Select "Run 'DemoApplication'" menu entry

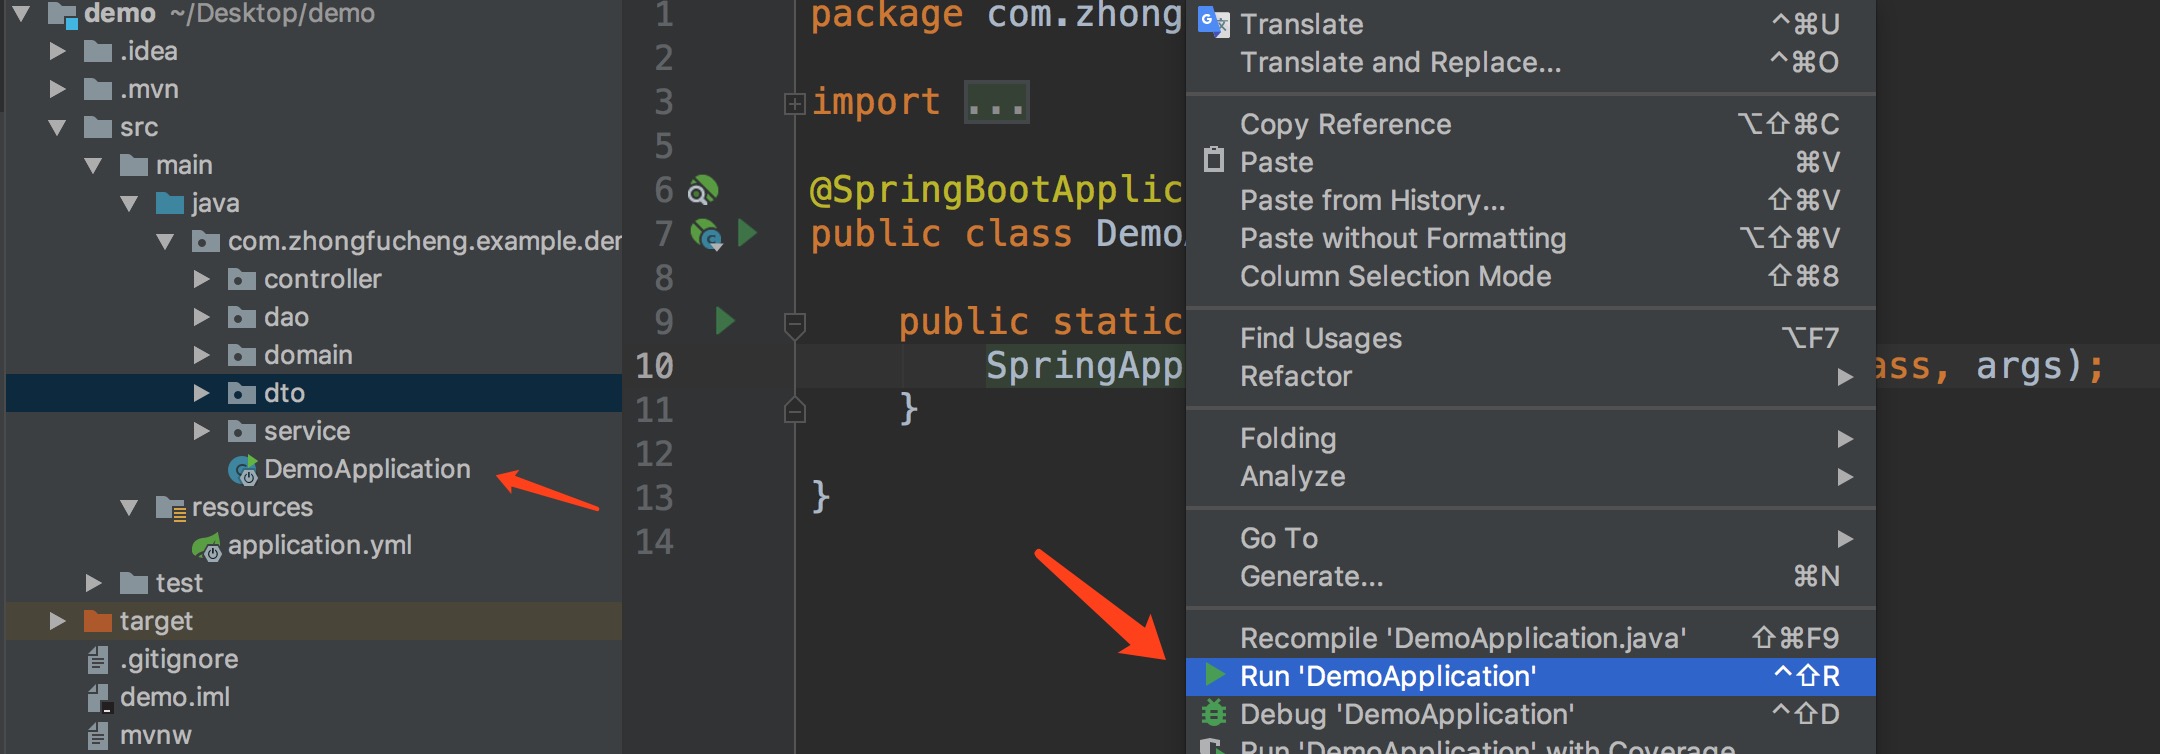coord(1530,676)
